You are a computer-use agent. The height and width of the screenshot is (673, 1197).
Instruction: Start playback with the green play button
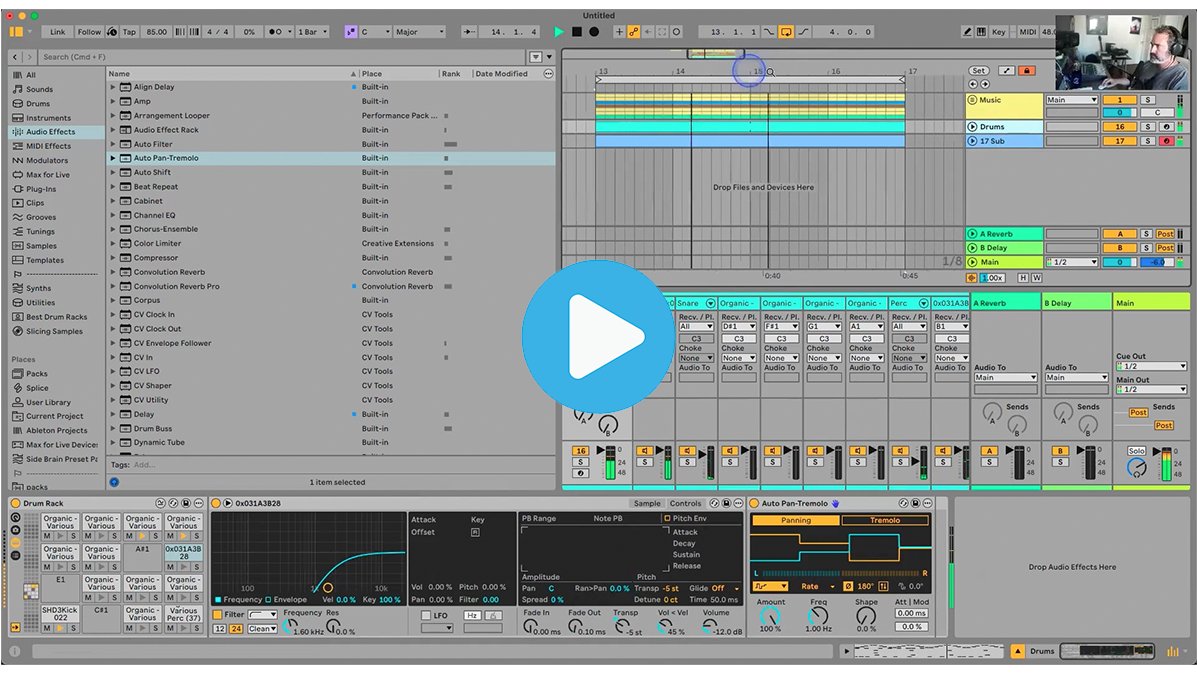559,32
